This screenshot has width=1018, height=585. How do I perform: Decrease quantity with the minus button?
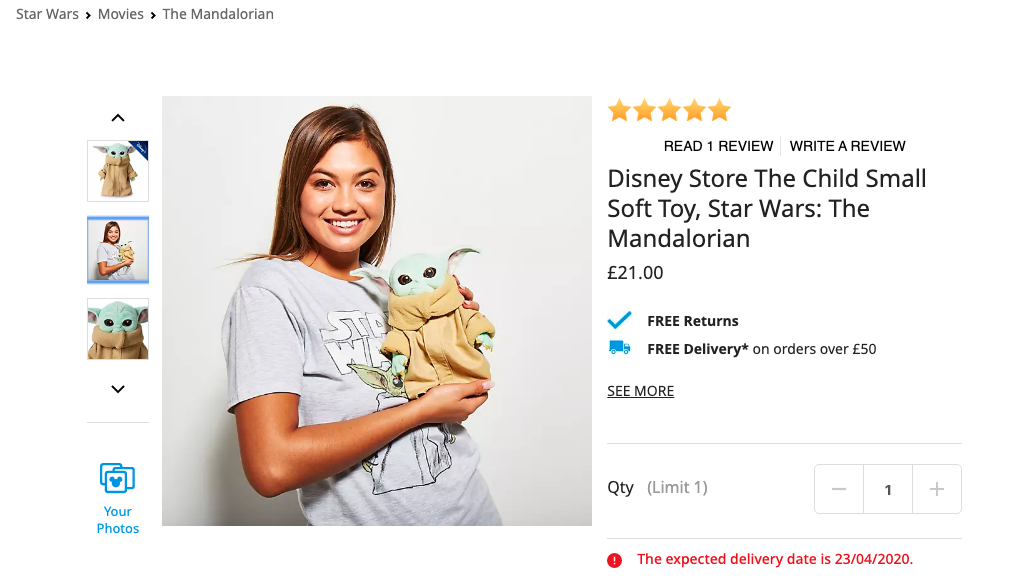pos(839,489)
